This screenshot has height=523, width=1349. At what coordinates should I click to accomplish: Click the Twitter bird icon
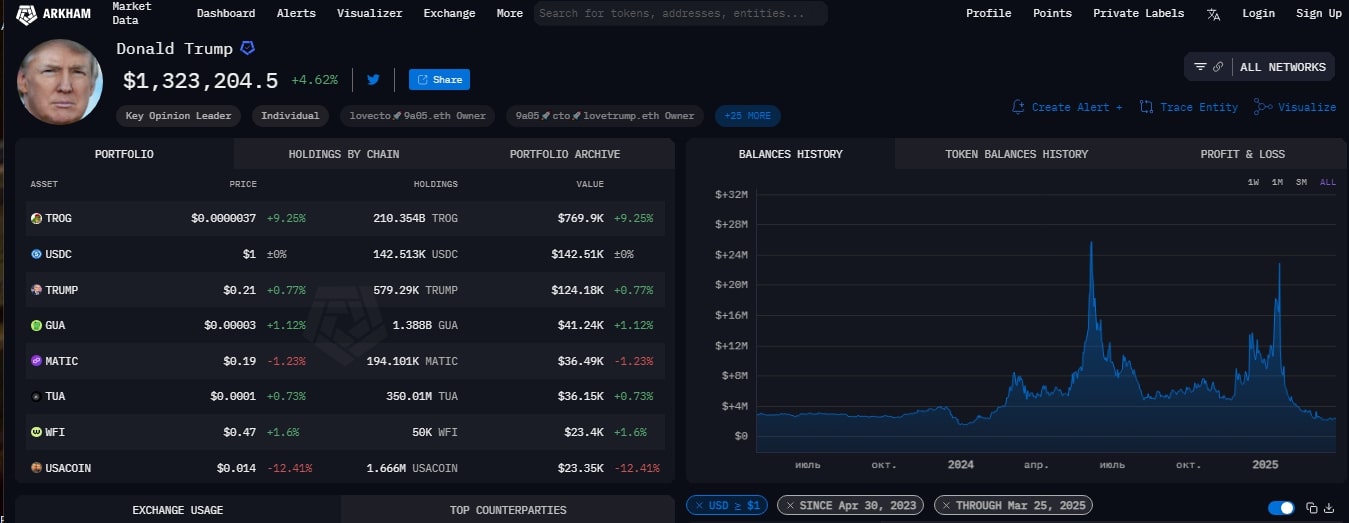coord(373,80)
